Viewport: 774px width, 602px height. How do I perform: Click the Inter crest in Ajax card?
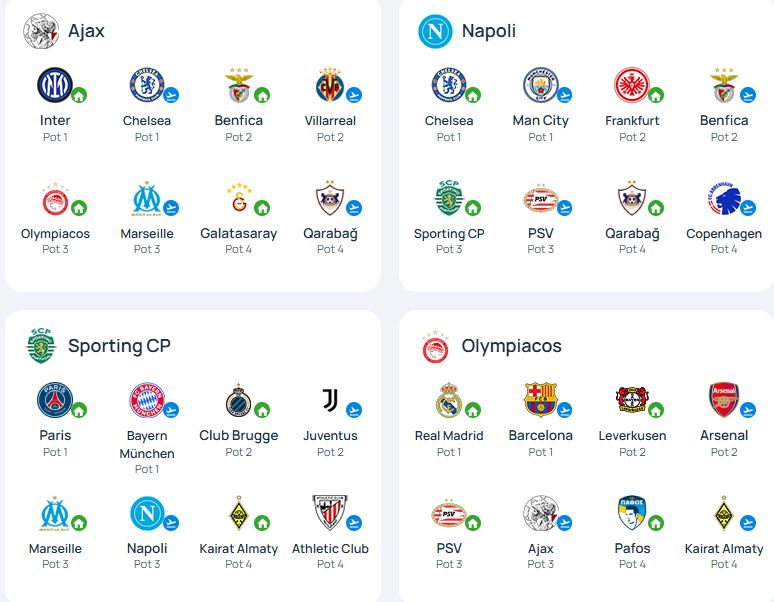[x=55, y=85]
